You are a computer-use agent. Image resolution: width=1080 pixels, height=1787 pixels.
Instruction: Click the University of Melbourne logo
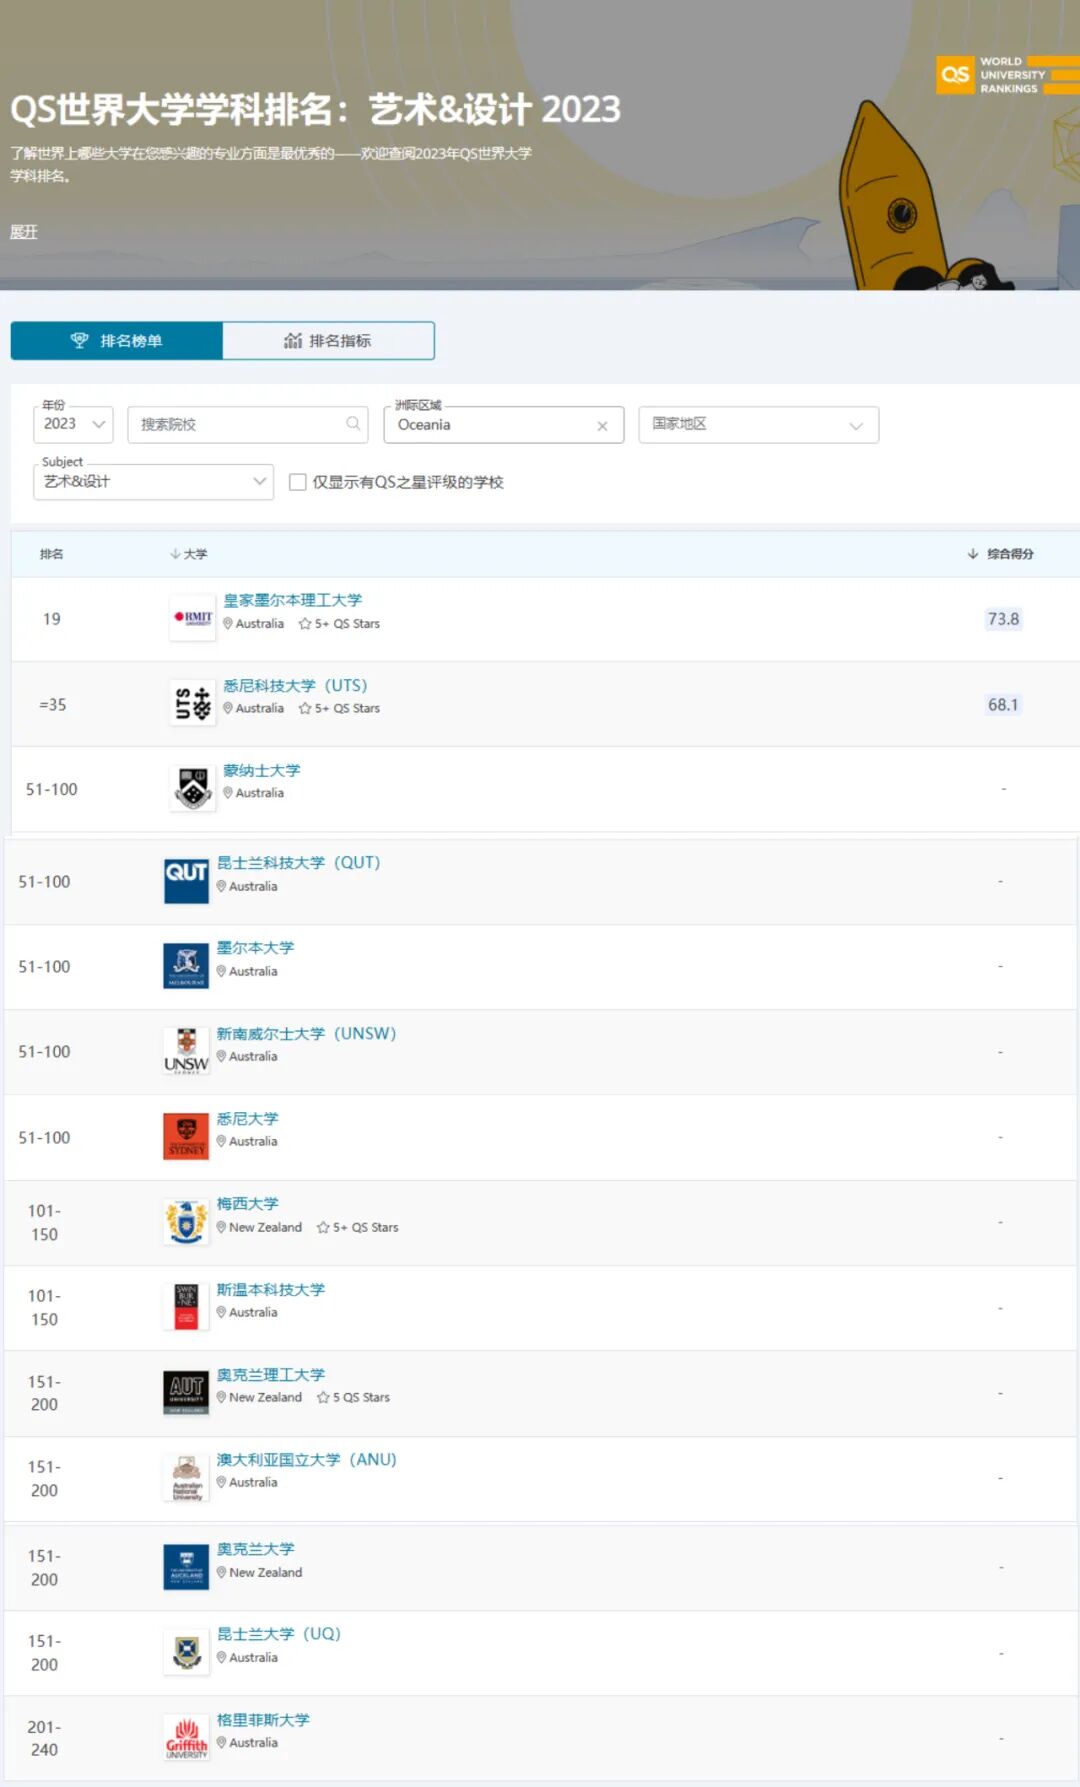coord(186,966)
